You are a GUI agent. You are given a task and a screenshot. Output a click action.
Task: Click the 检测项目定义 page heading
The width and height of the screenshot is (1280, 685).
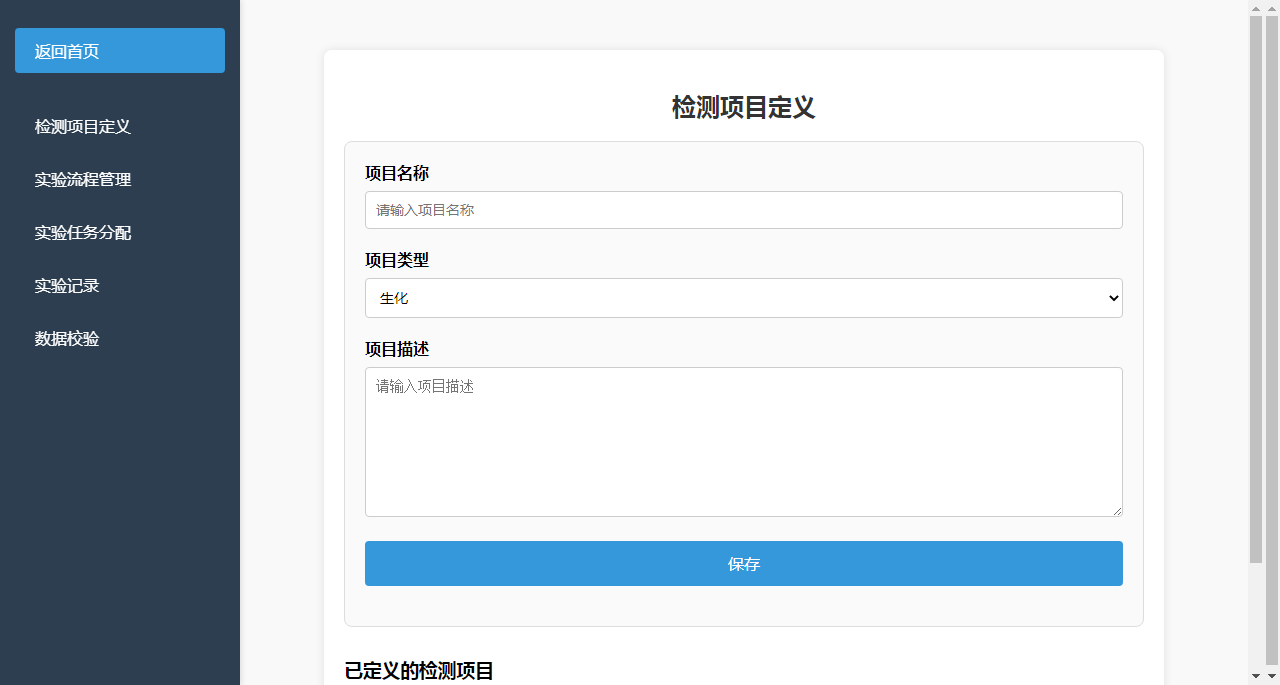point(744,108)
